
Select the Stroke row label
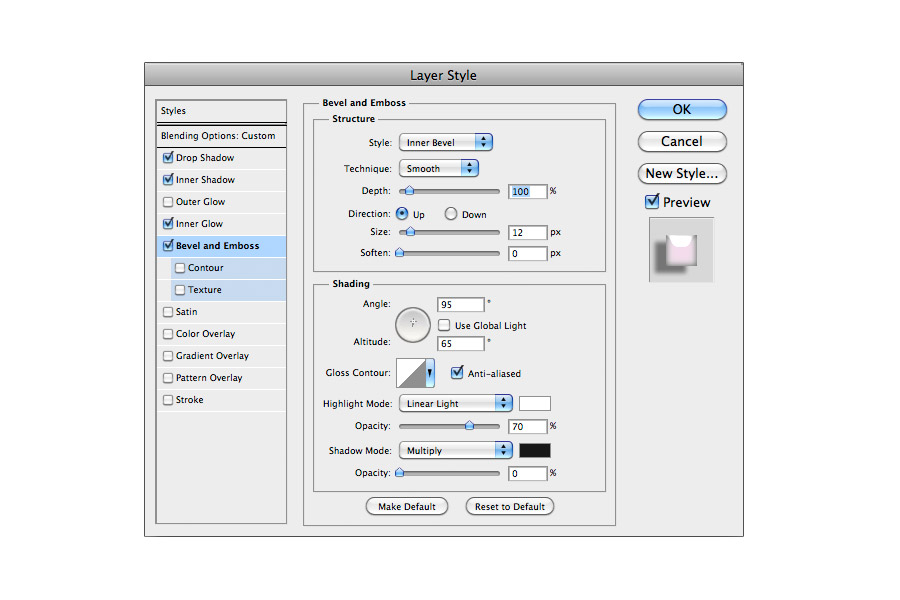(x=189, y=400)
